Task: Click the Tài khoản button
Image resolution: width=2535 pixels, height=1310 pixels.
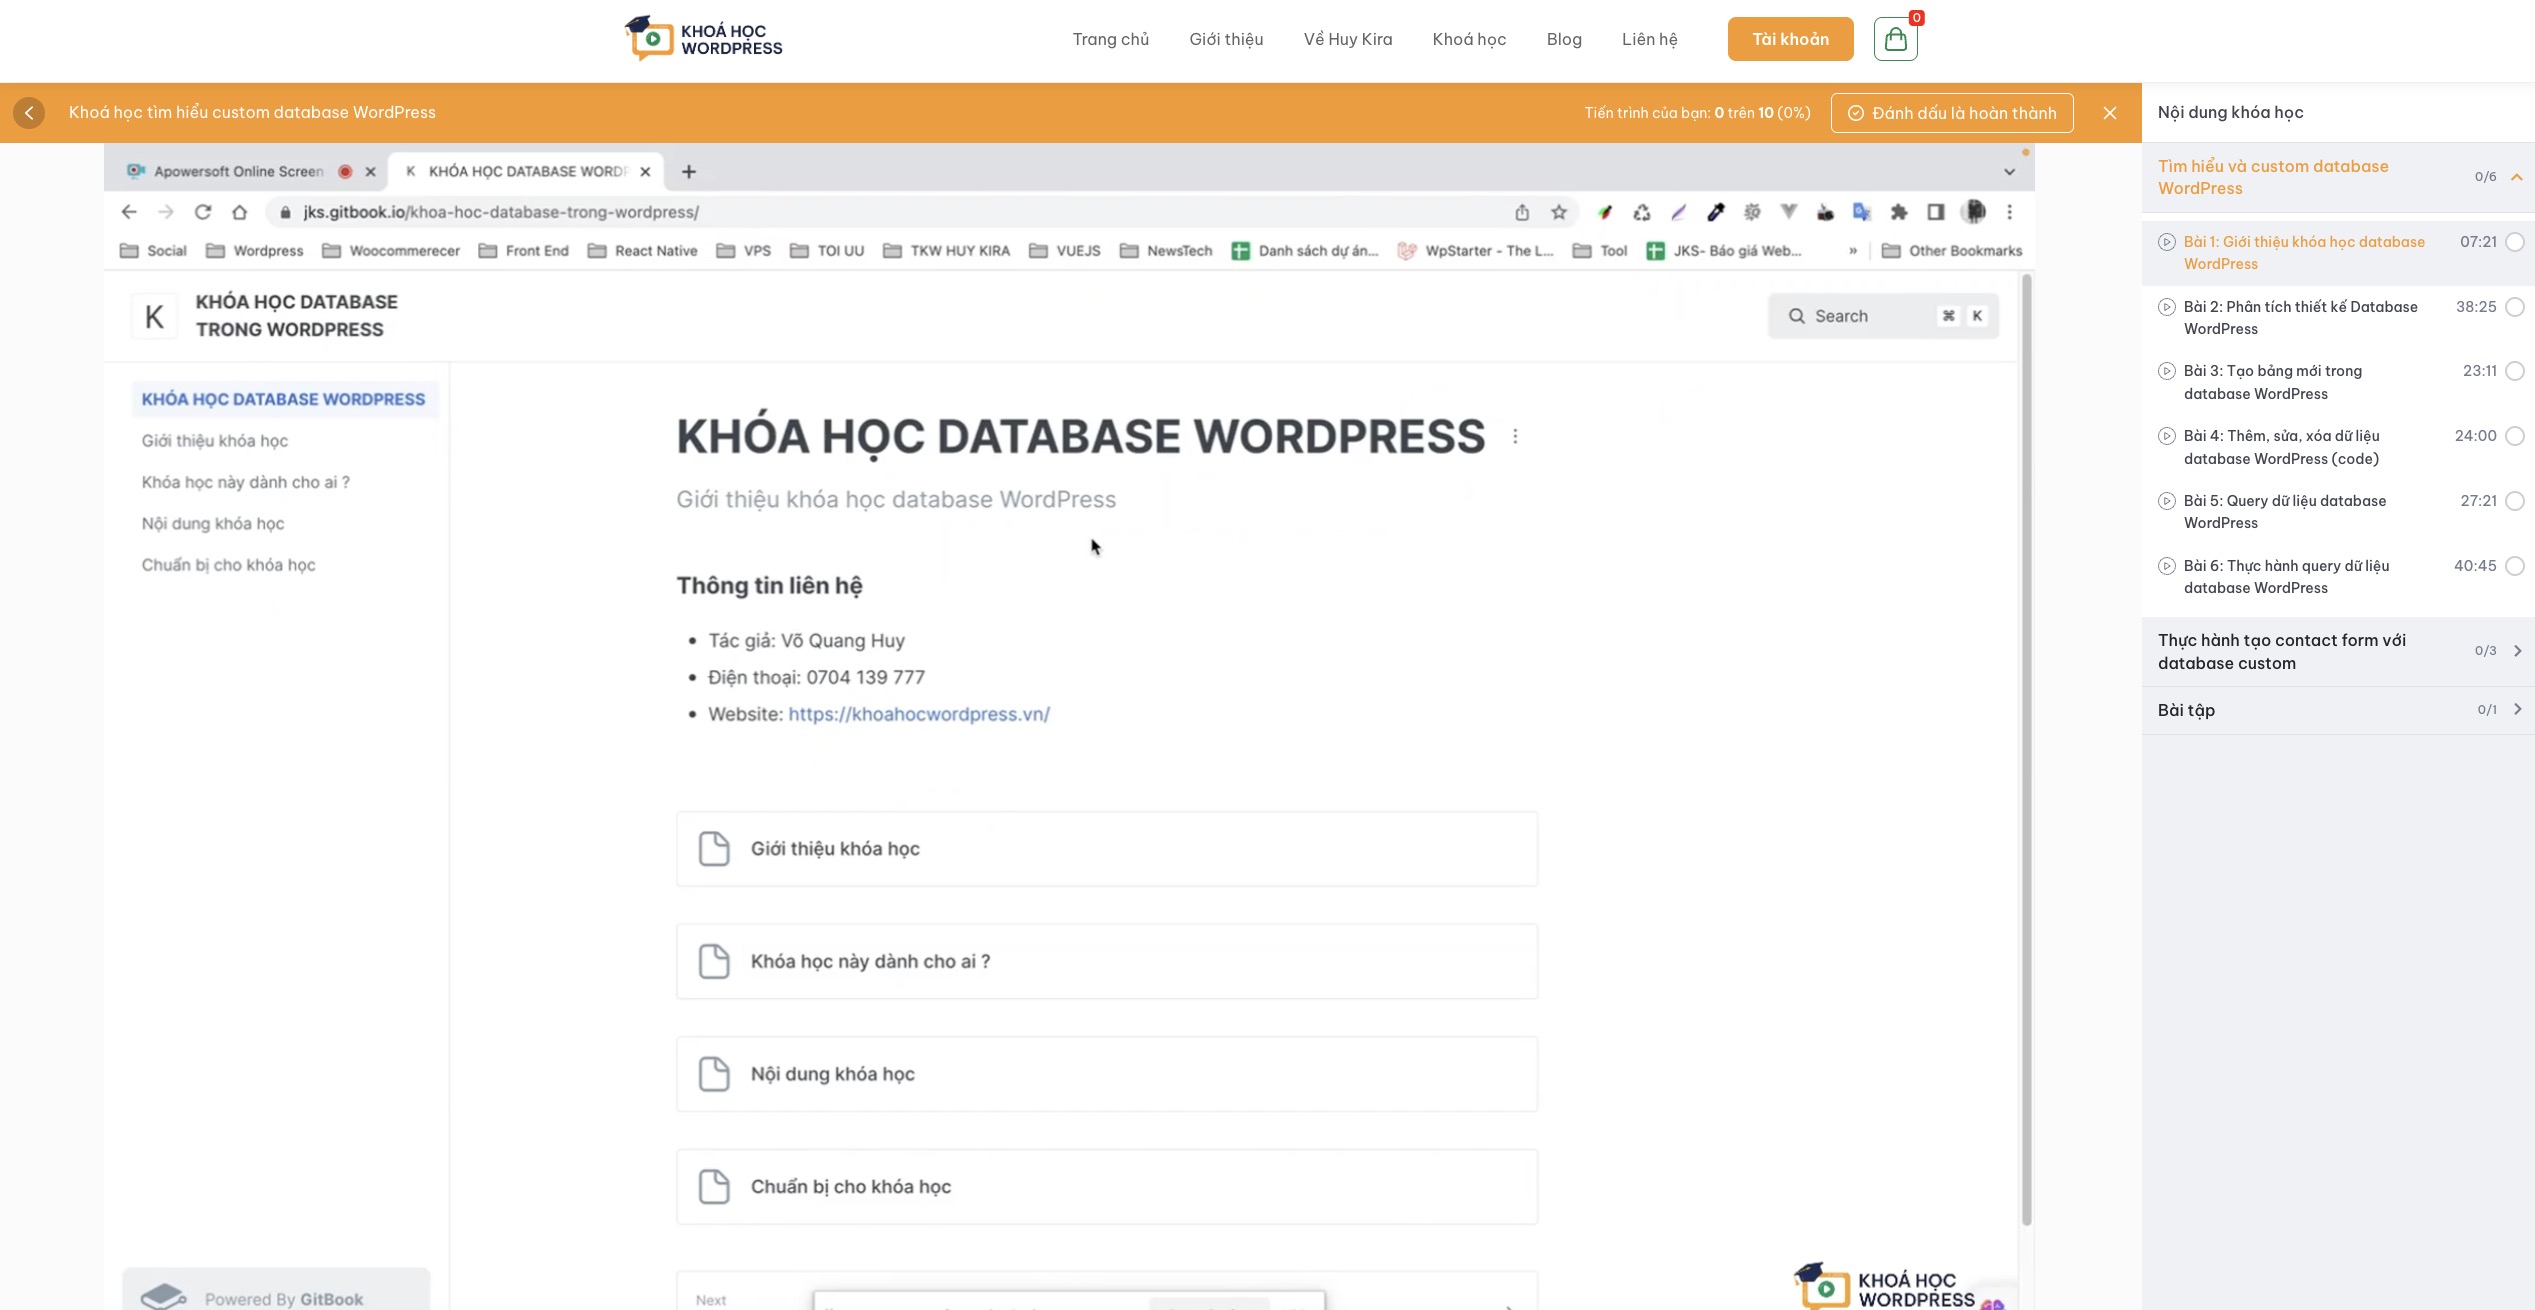Action: (1790, 39)
